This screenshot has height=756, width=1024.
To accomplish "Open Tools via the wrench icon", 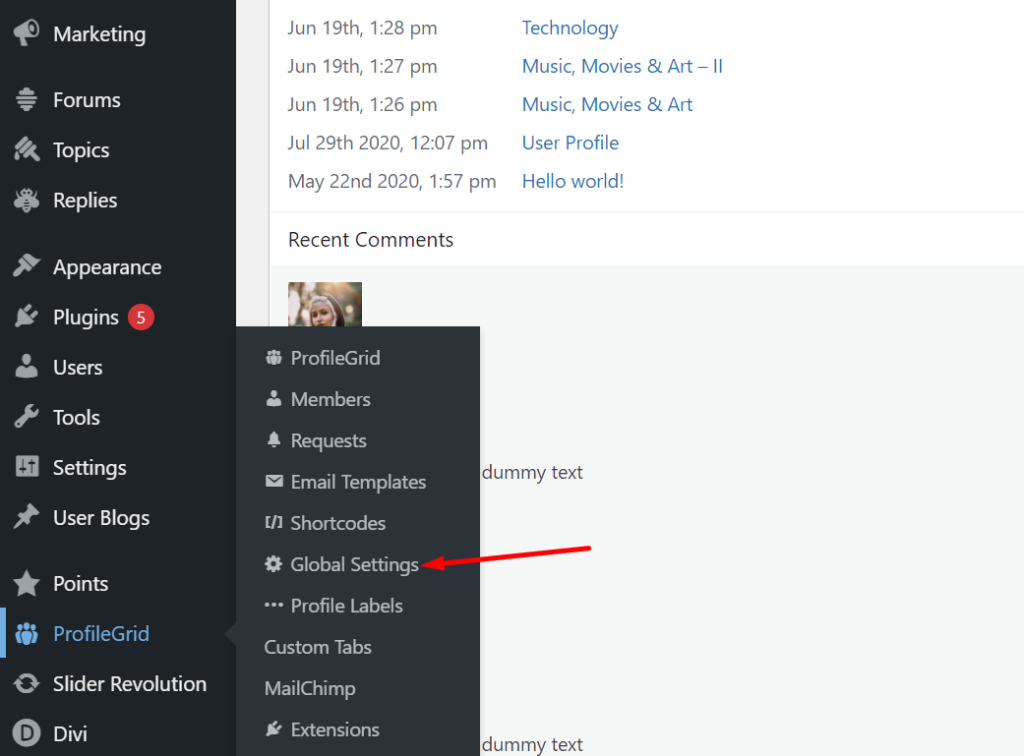I will (x=28, y=417).
